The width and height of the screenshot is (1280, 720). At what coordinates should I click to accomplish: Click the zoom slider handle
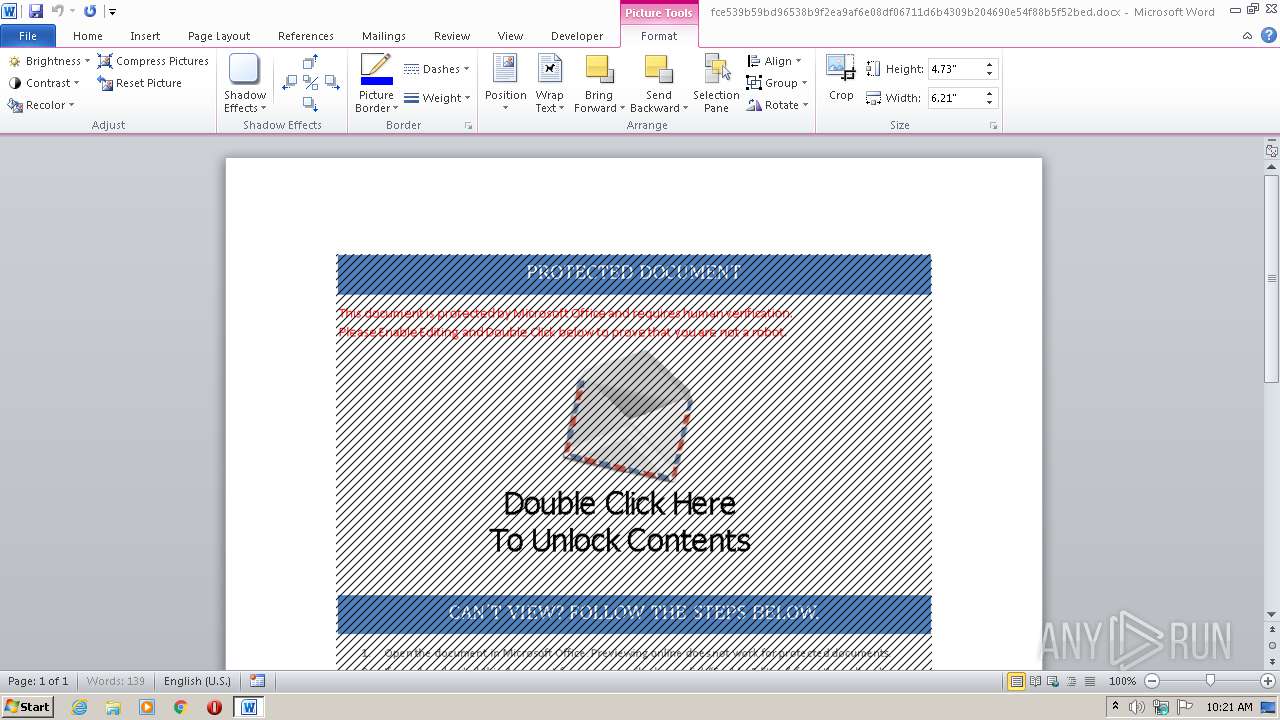[1210, 681]
